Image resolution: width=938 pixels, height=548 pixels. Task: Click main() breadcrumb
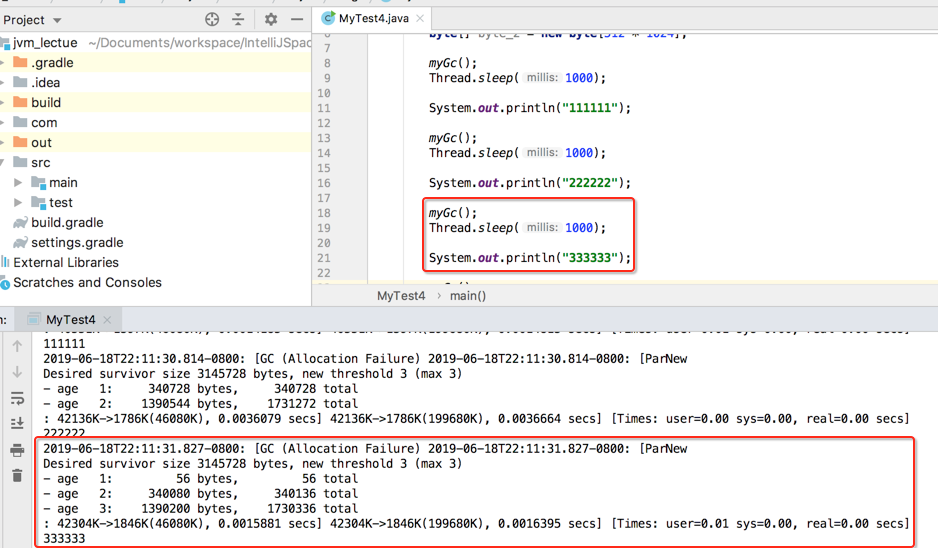click(x=468, y=296)
